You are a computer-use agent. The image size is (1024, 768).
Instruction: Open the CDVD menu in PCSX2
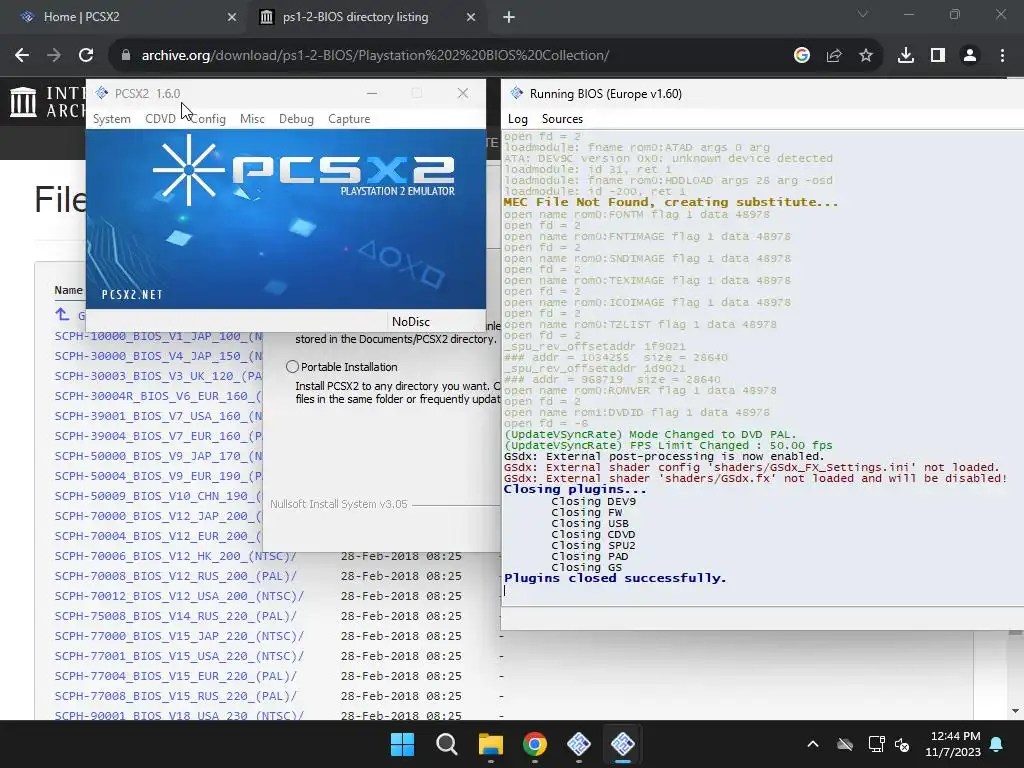pyautogui.click(x=160, y=119)
